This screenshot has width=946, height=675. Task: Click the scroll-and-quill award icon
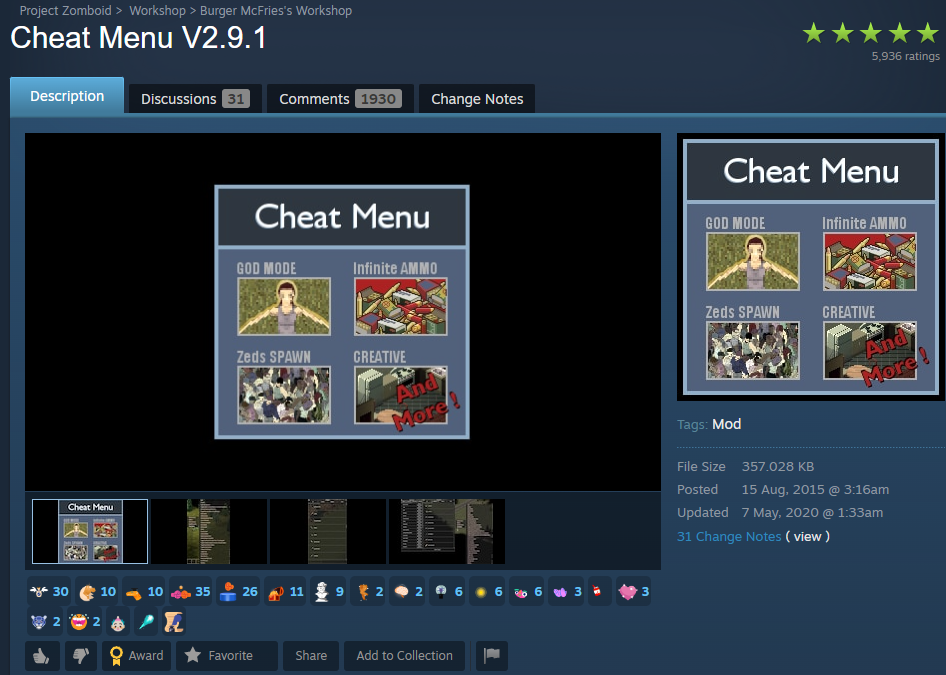click(173, 622)
